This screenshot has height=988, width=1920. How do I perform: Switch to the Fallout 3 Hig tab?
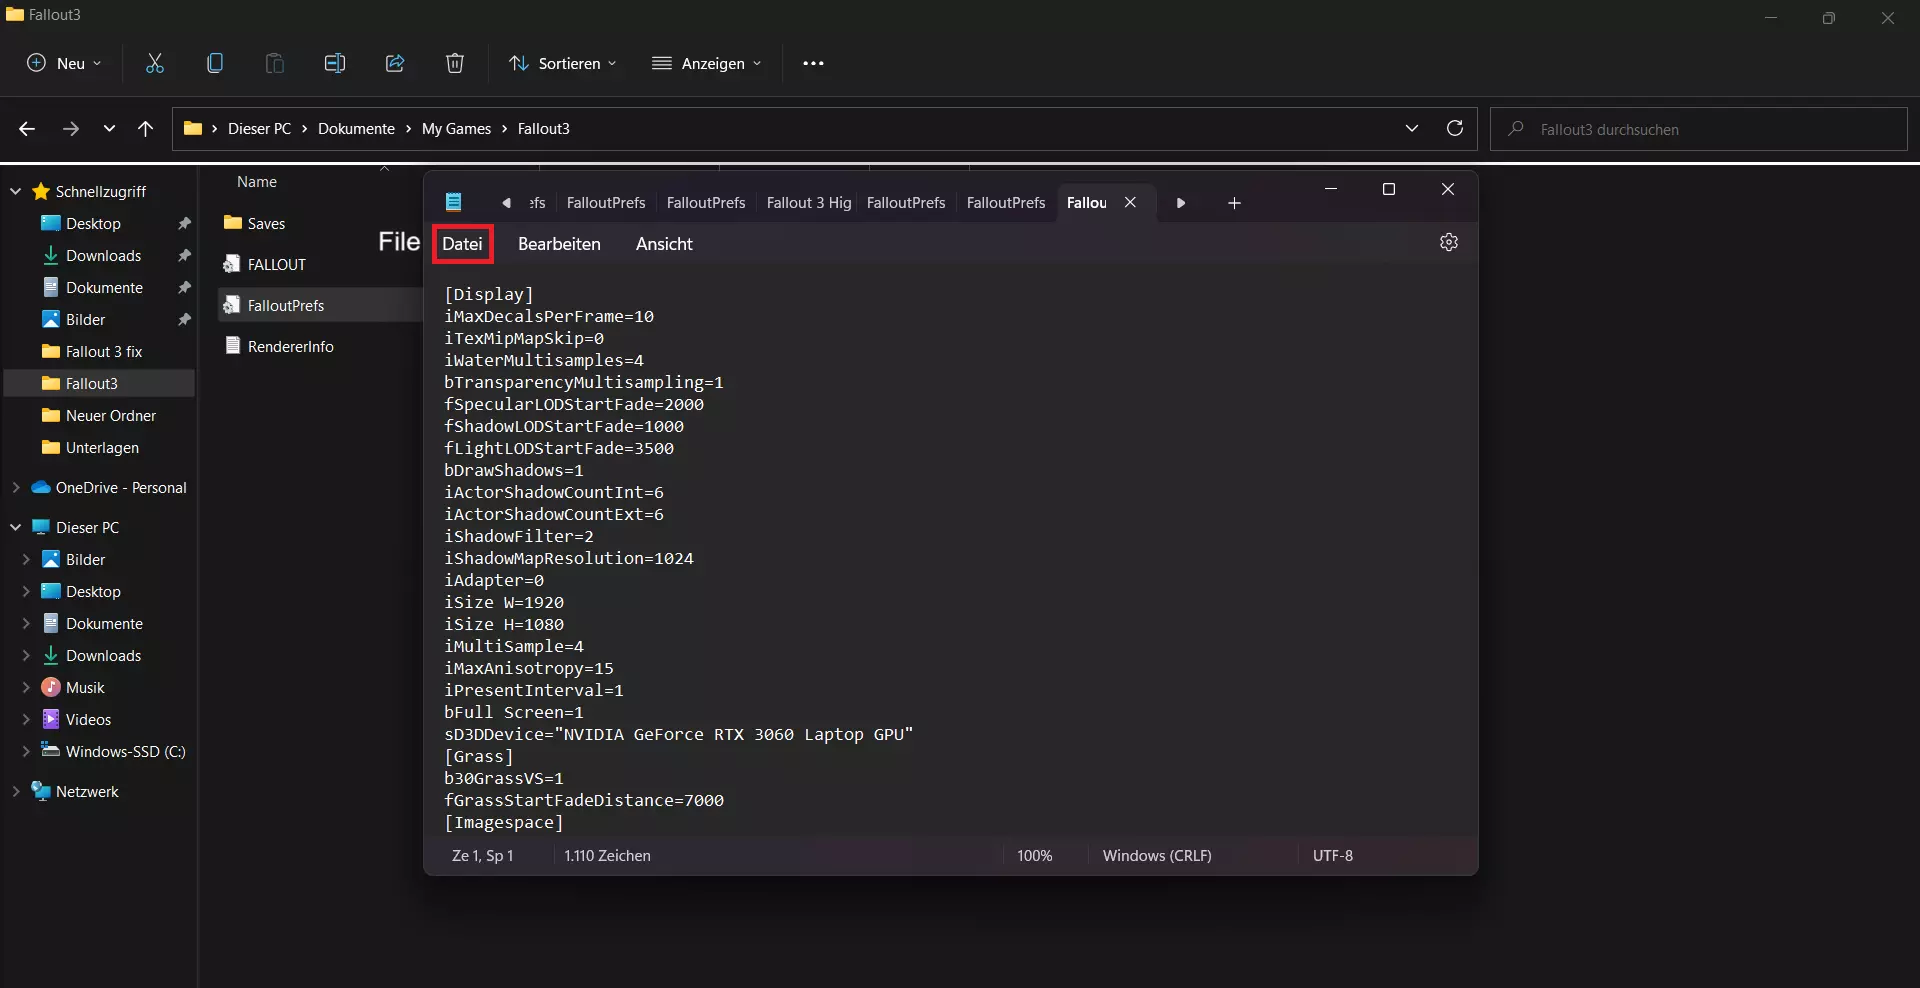(809, 203)
